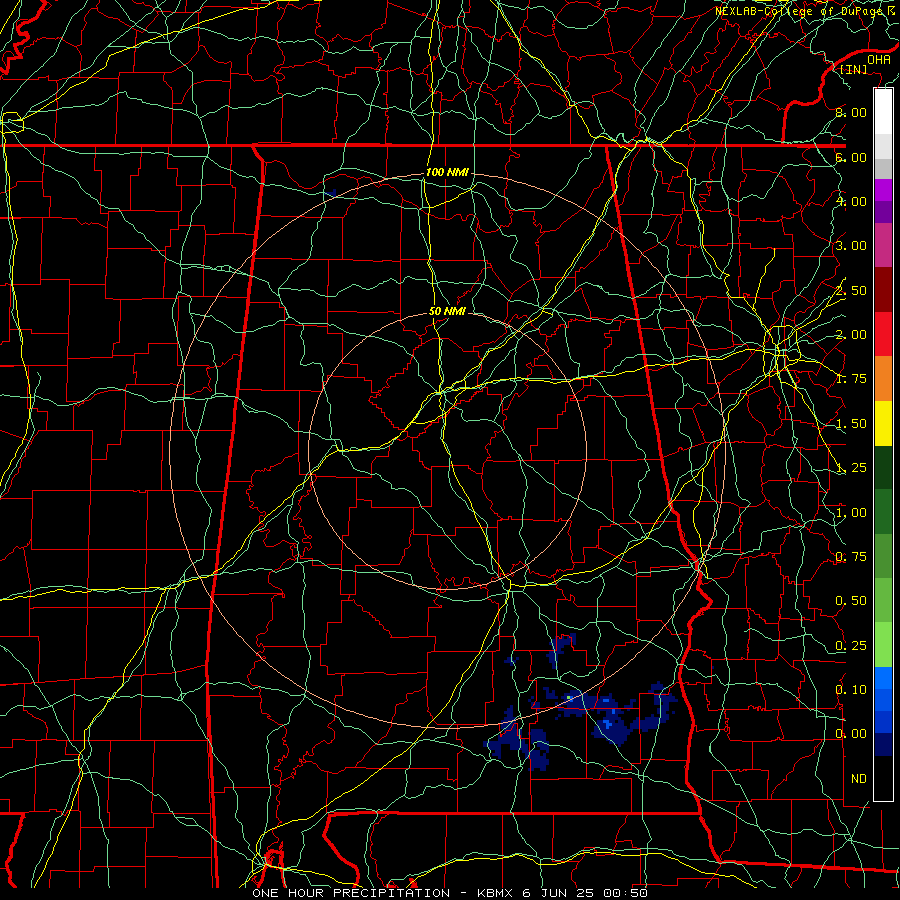Viewport: 900px width, 900px height.
Task: Select the 0.00 legend value
Action: pos(851,734)
